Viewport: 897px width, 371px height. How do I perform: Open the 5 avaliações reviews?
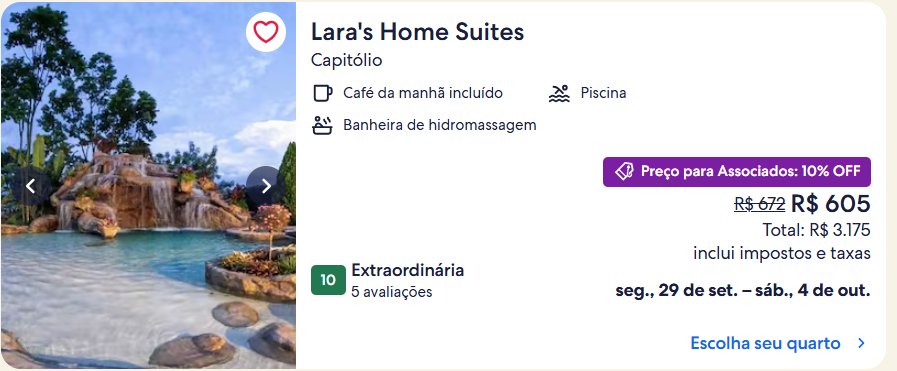click(392, 292)
